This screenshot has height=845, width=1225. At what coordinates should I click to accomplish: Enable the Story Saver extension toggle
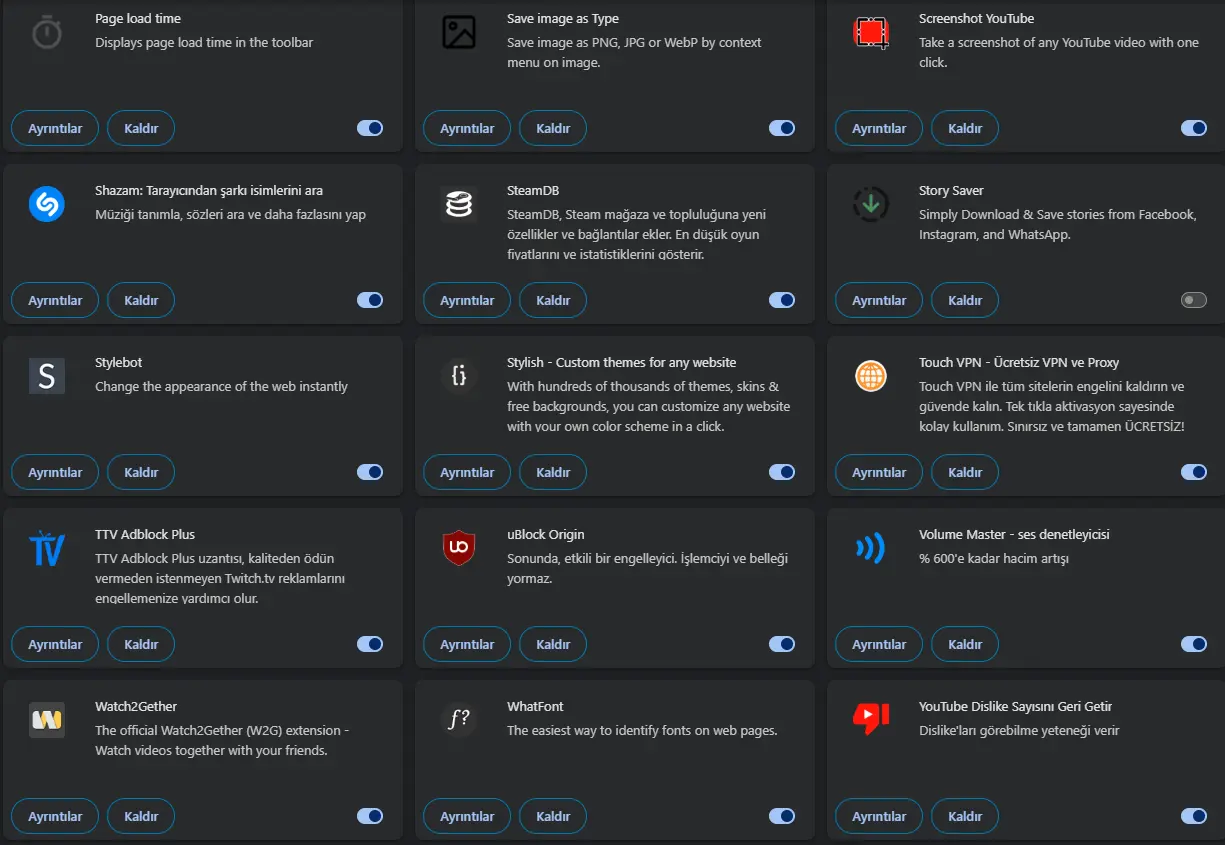pos(1194,300)
